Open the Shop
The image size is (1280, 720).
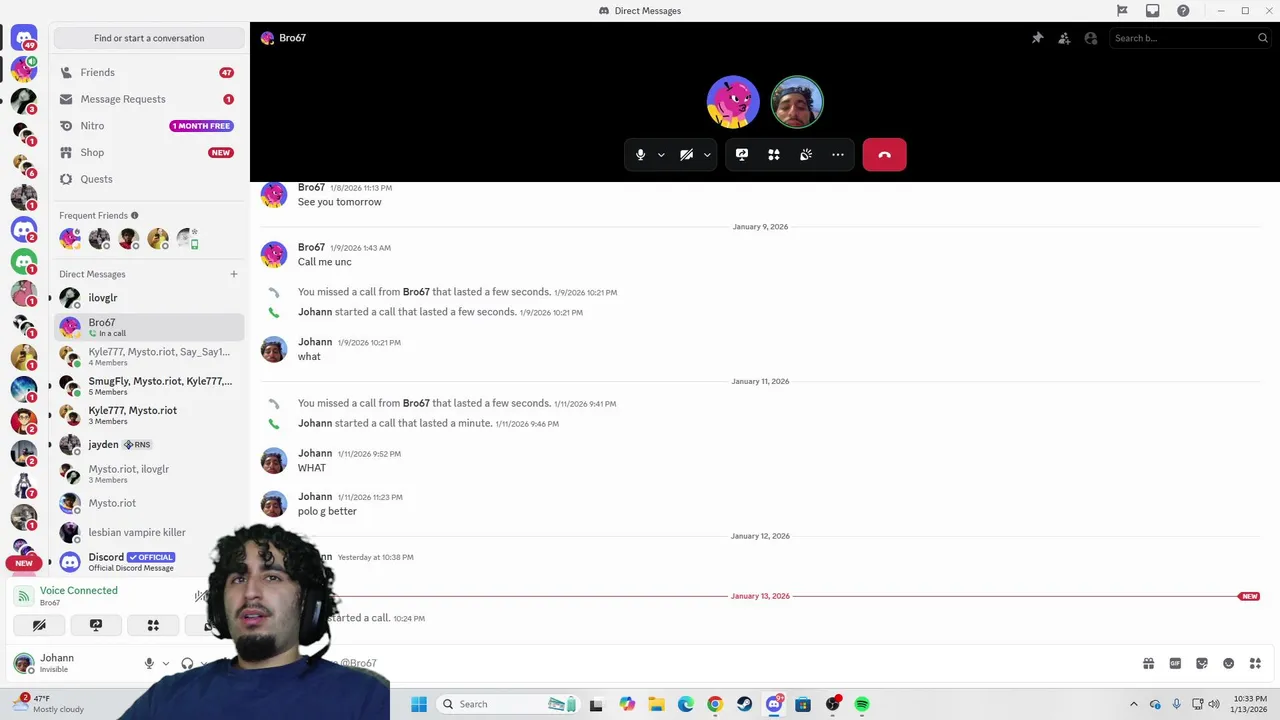149,152
